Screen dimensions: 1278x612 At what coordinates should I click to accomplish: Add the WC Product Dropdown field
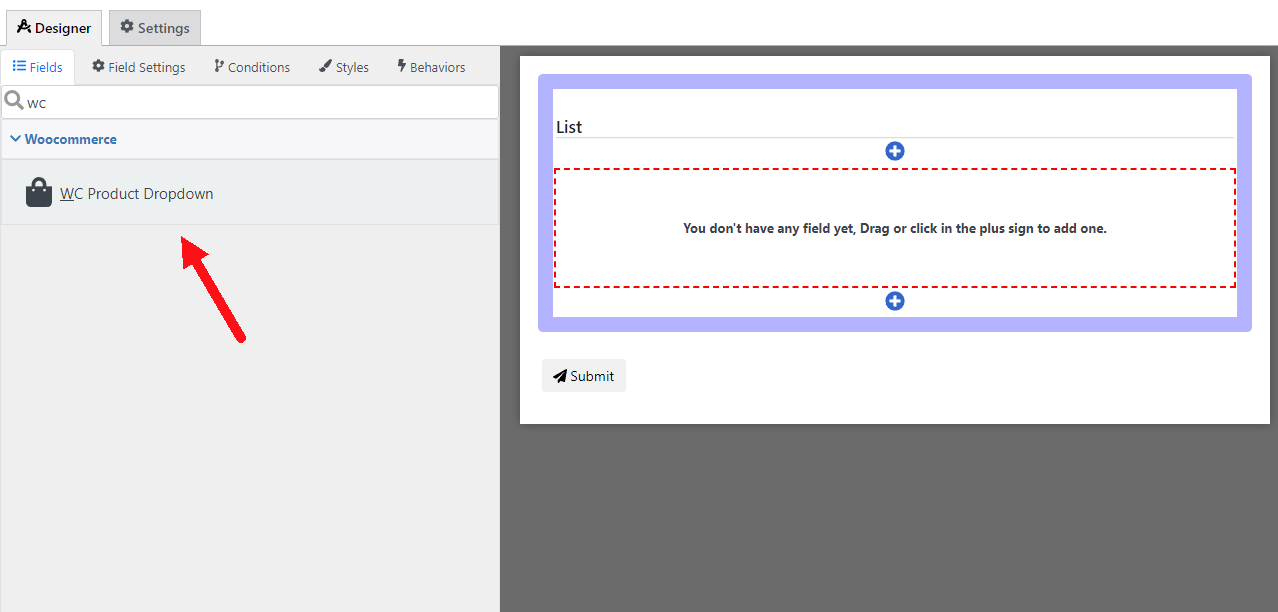[137, 194]
